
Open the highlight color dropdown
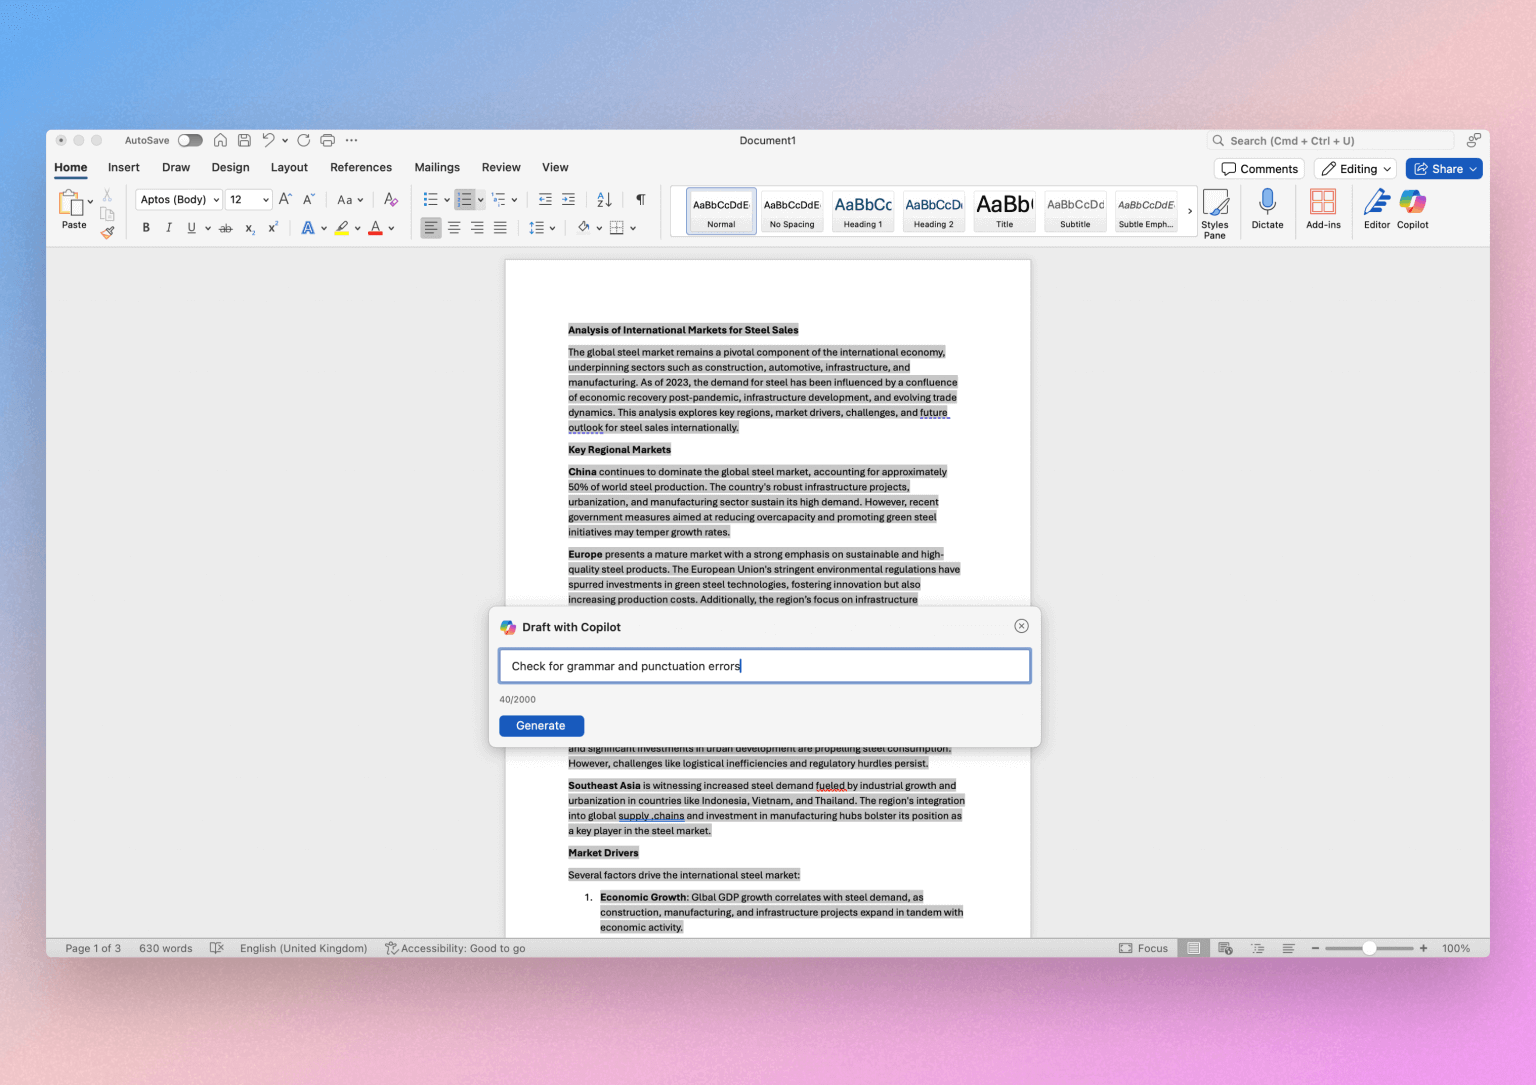356,227
